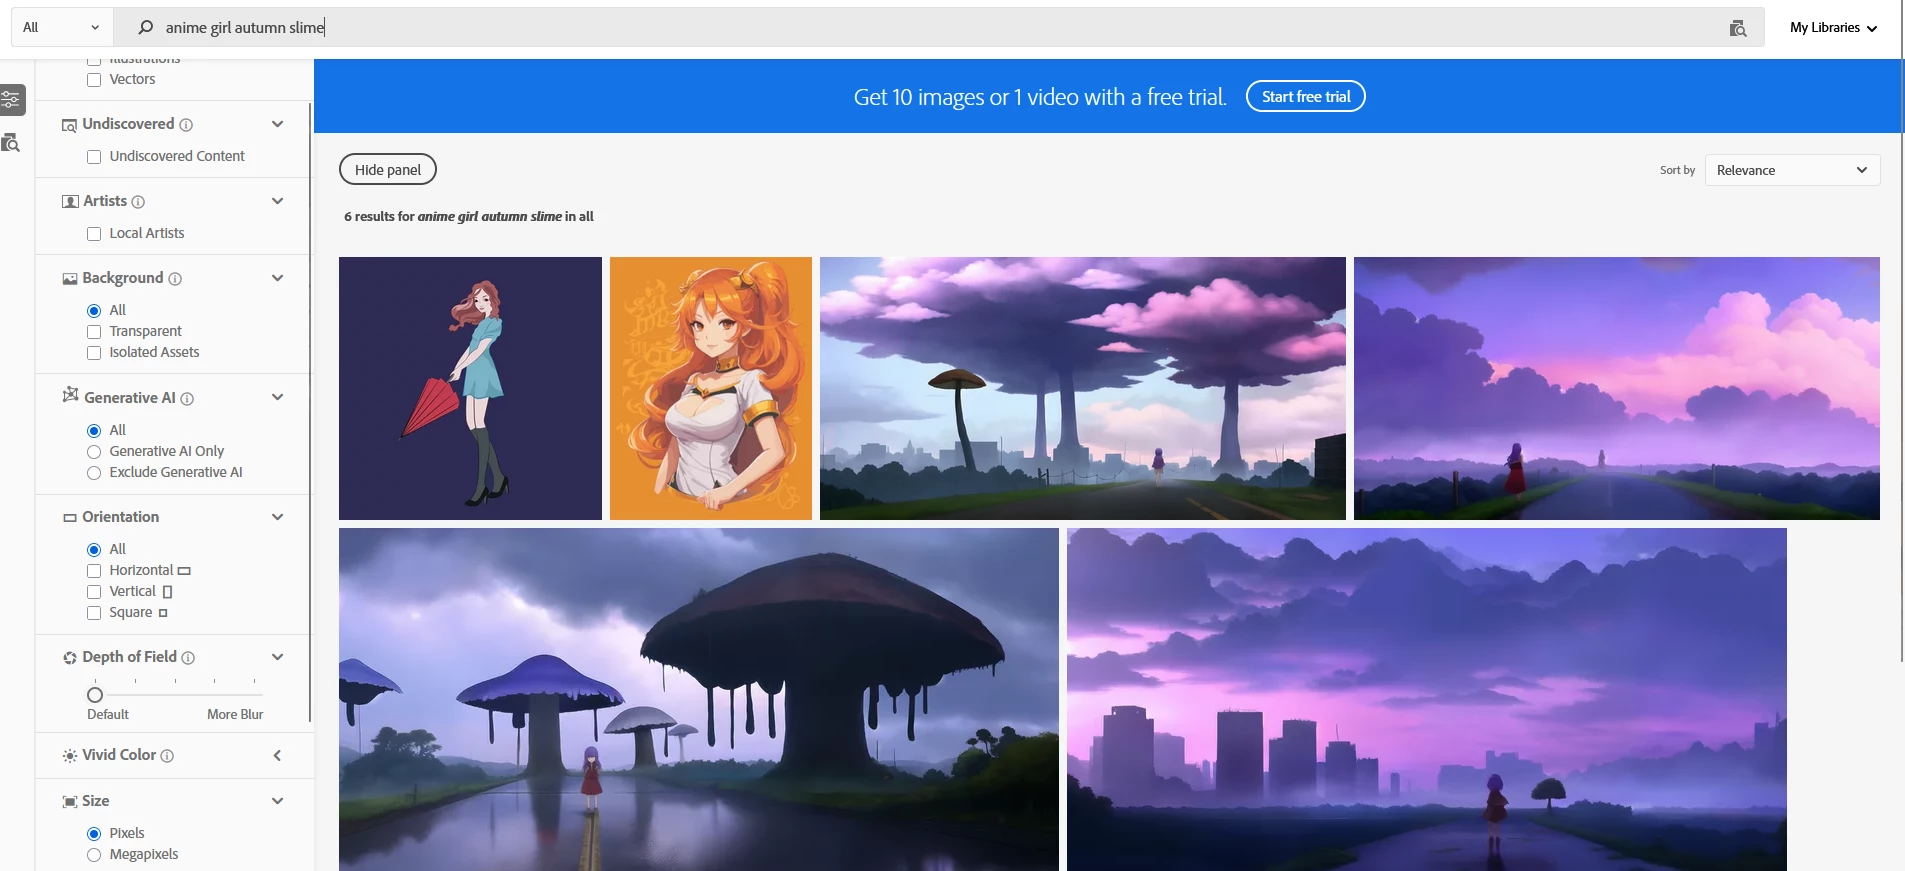Screen dimensions: 1905x871
Task: Click the Hide panel button
Action: click(388, 169)
